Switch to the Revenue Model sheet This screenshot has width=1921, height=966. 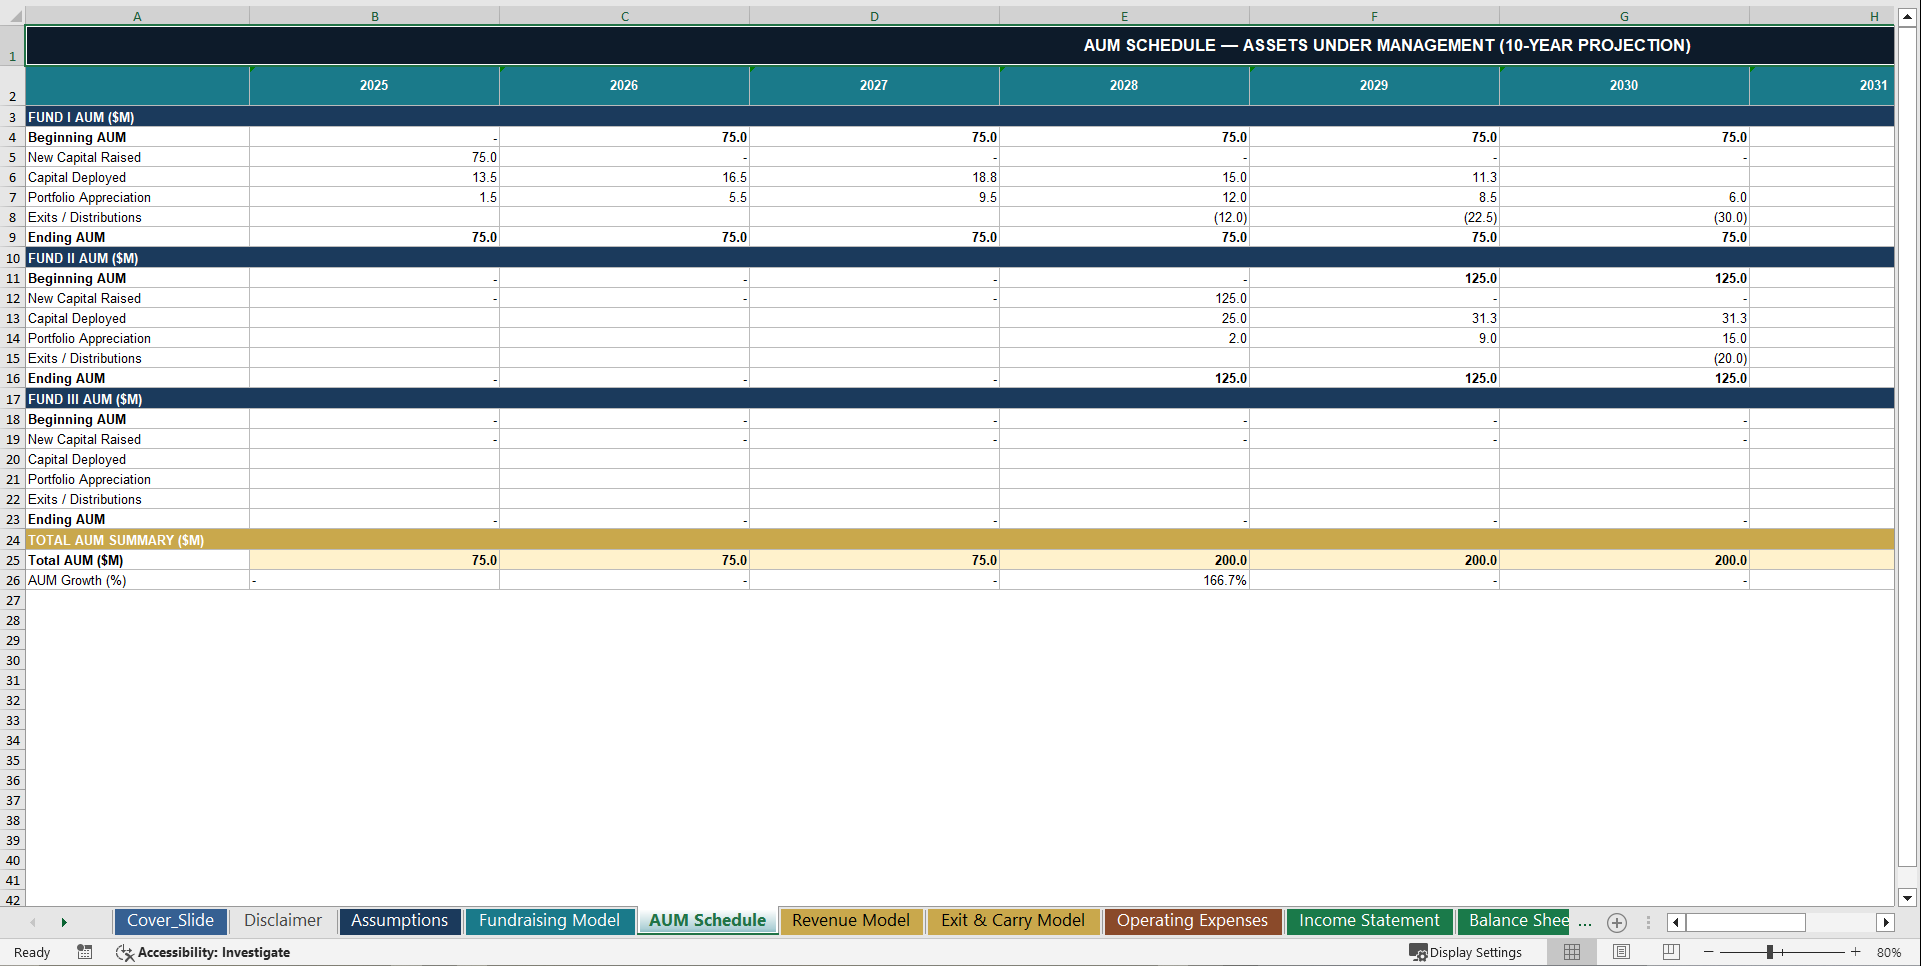(x=851, y=921)
